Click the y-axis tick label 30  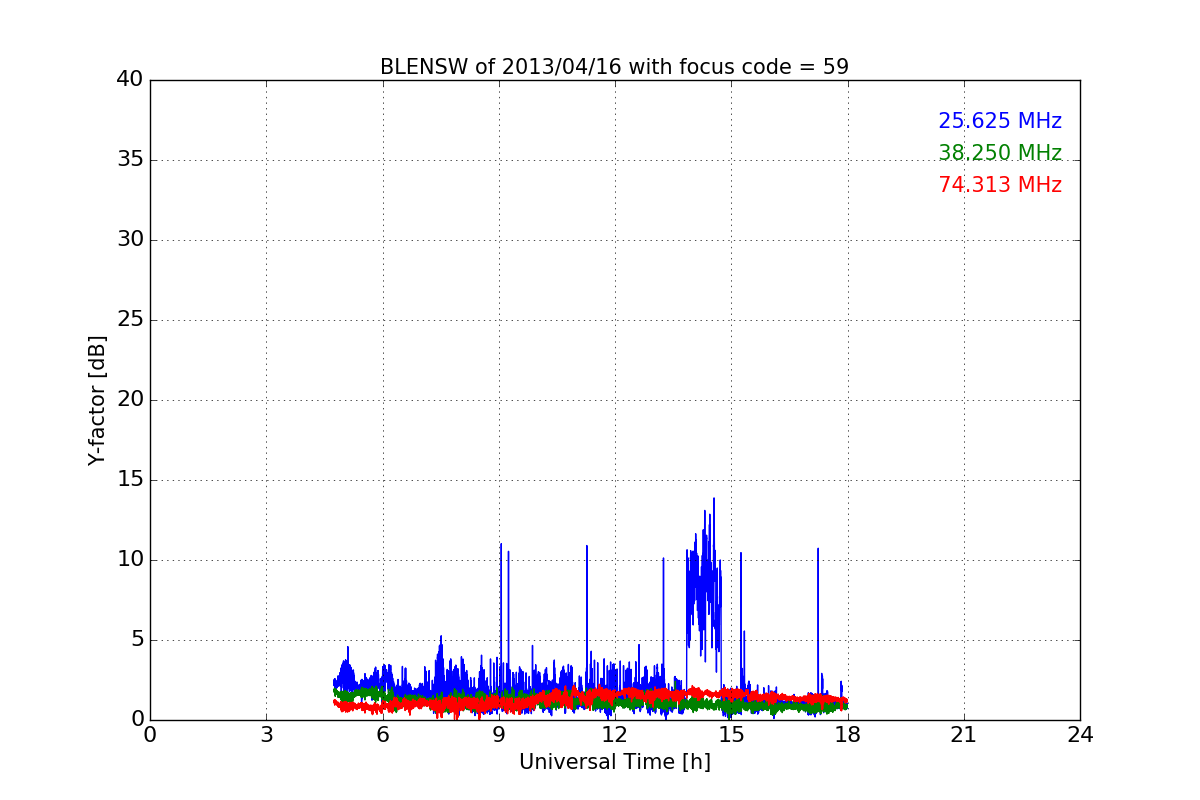click(130, 240)
